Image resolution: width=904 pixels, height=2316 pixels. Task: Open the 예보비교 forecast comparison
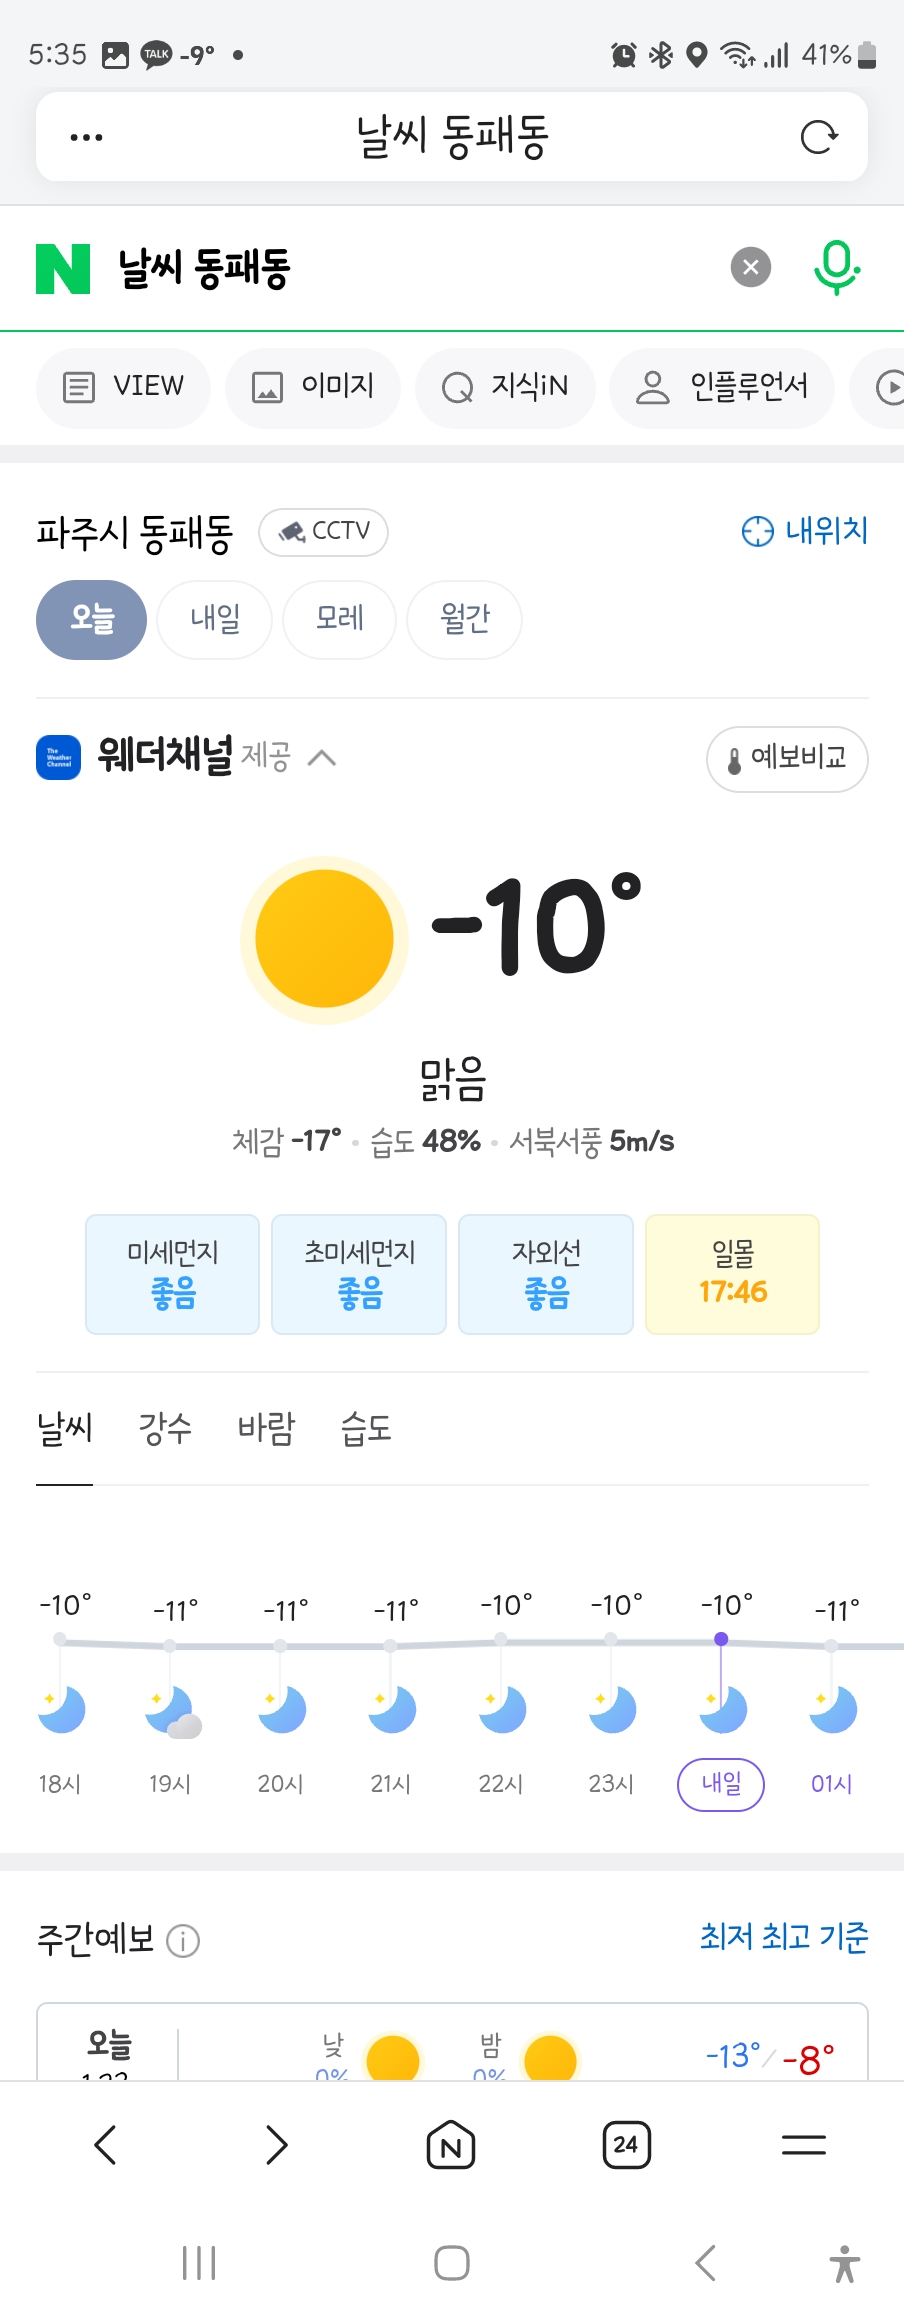tap(787, 759)
